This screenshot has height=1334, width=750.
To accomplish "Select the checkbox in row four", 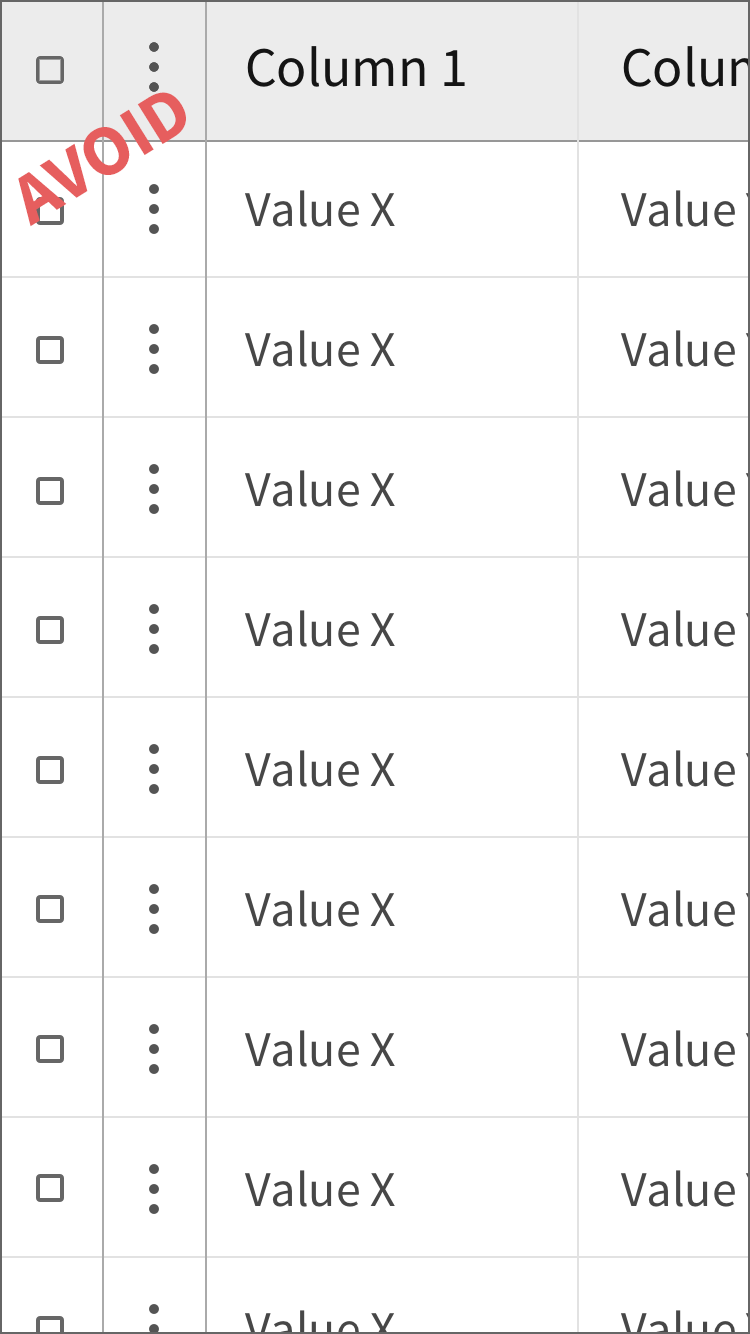I will pos(51,629).
